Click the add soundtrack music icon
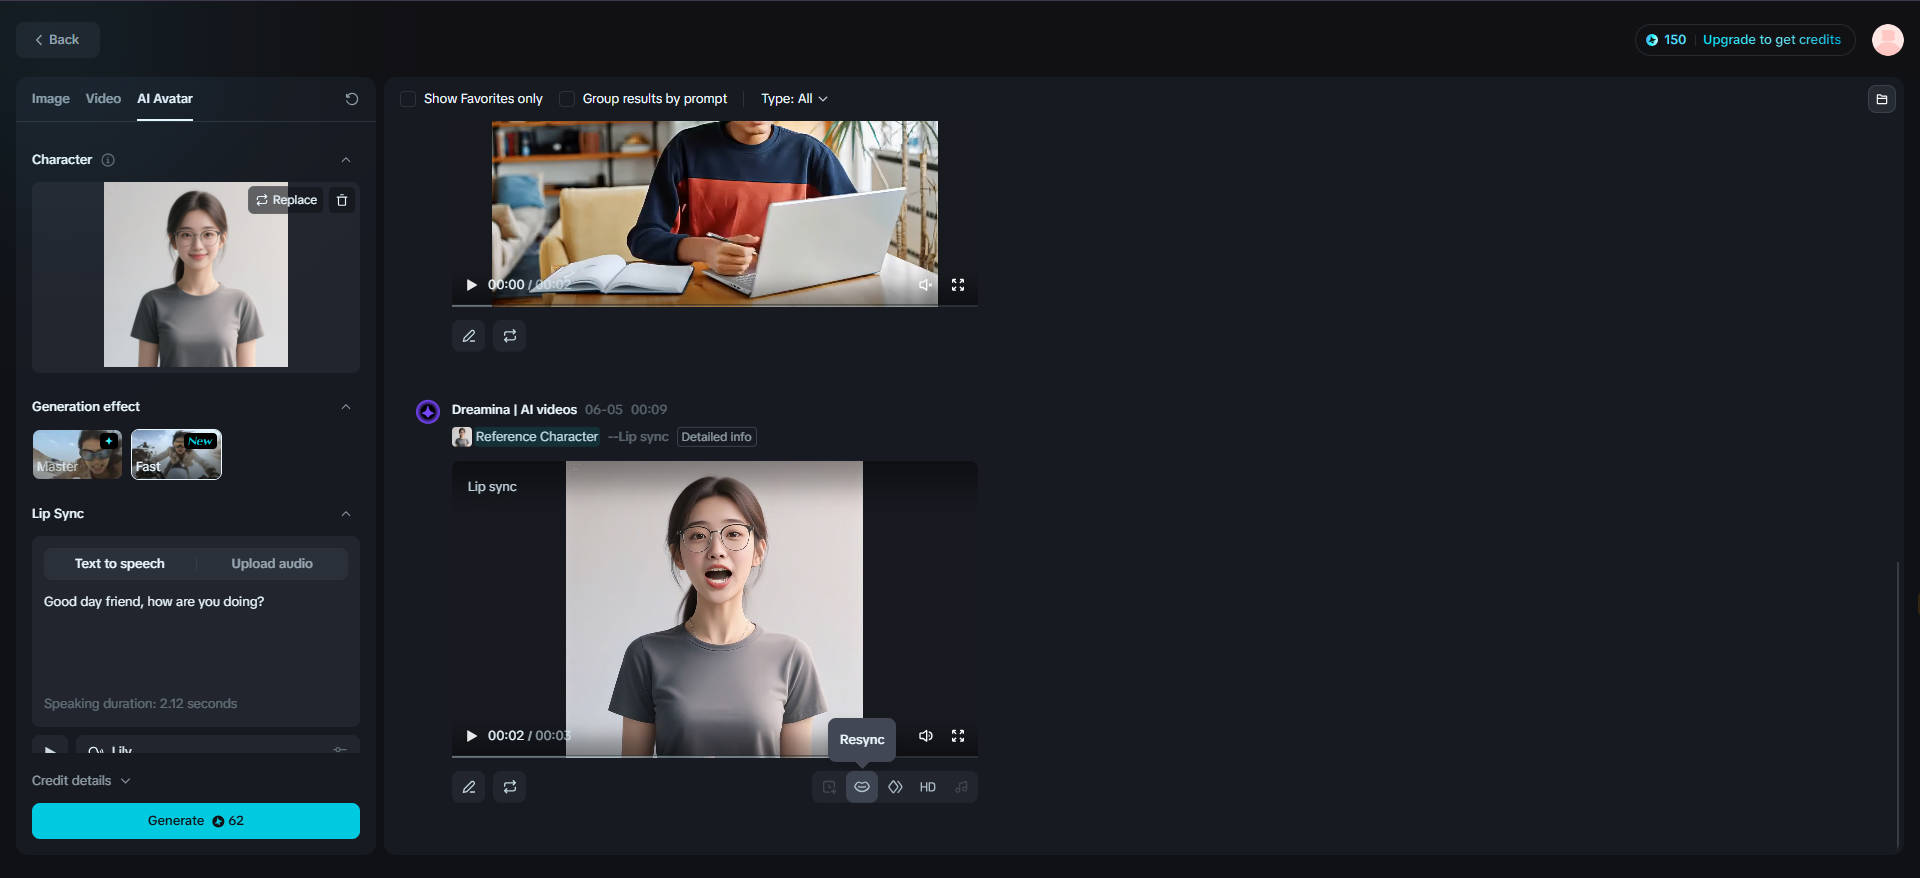The image size is (1920, 878). [x=961, y=787]
